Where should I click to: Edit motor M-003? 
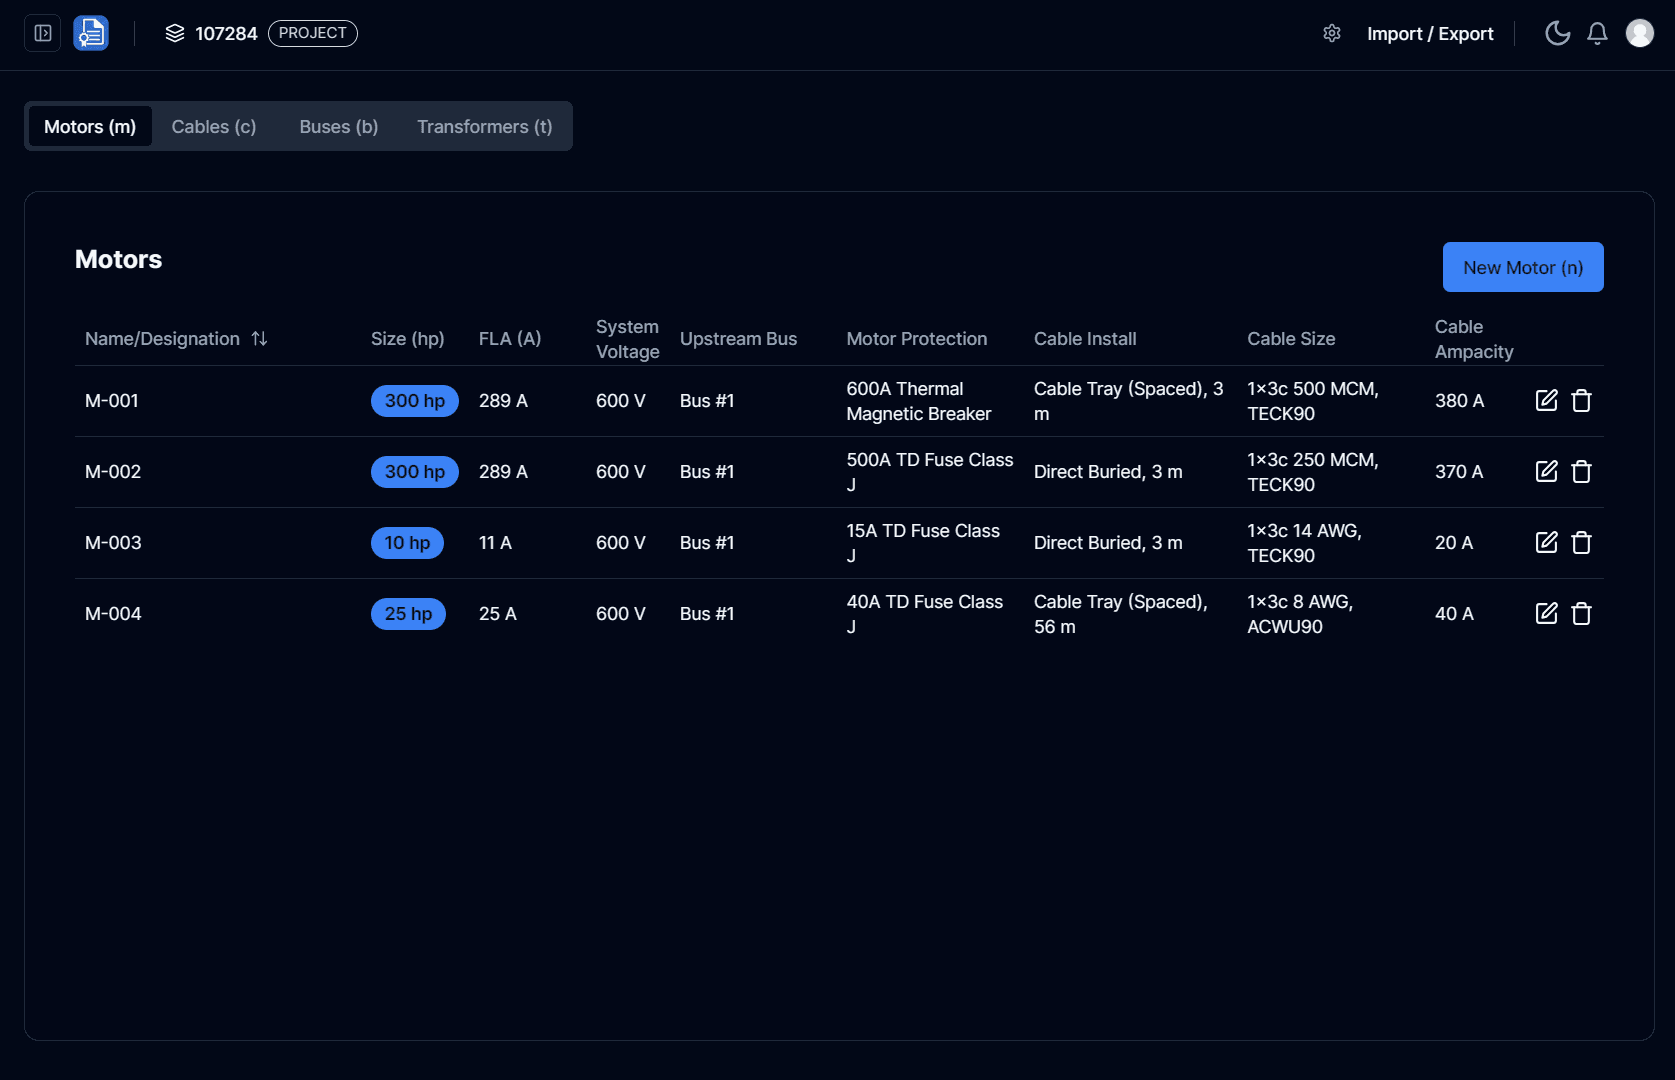coord(1546,543)
